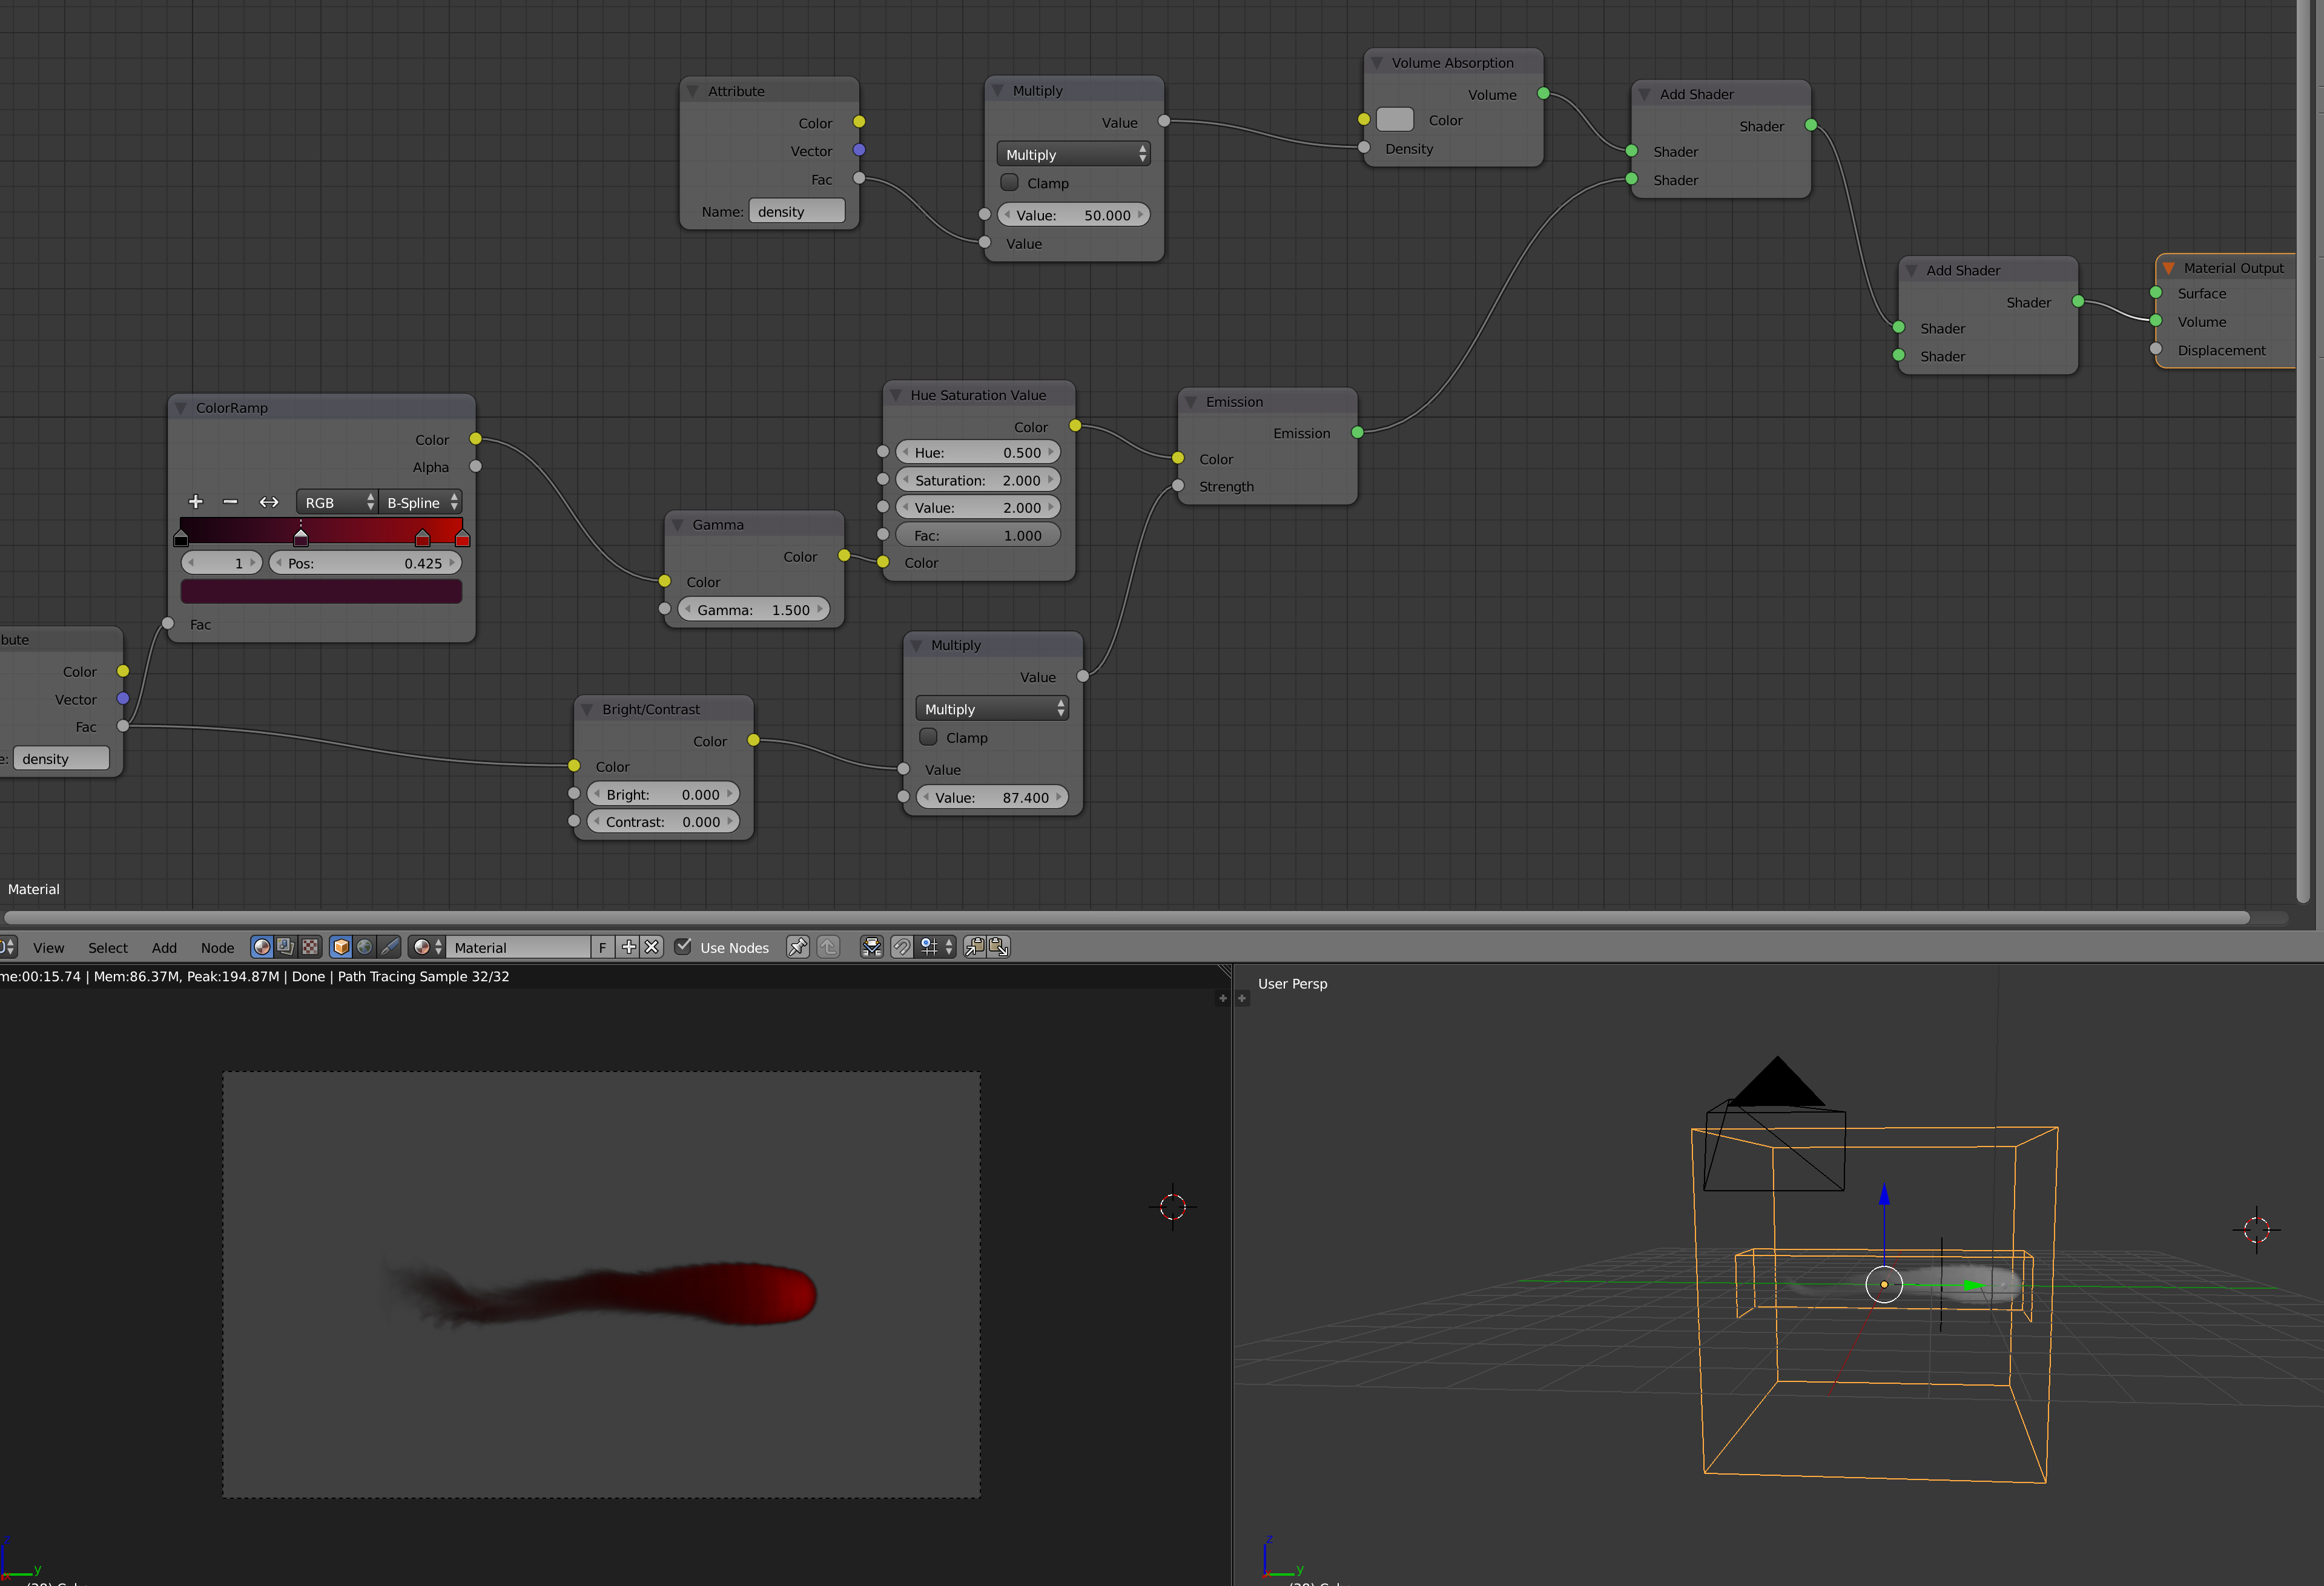
Task: Click the Fac 1.000 slider
Action: tap(978, 535)
